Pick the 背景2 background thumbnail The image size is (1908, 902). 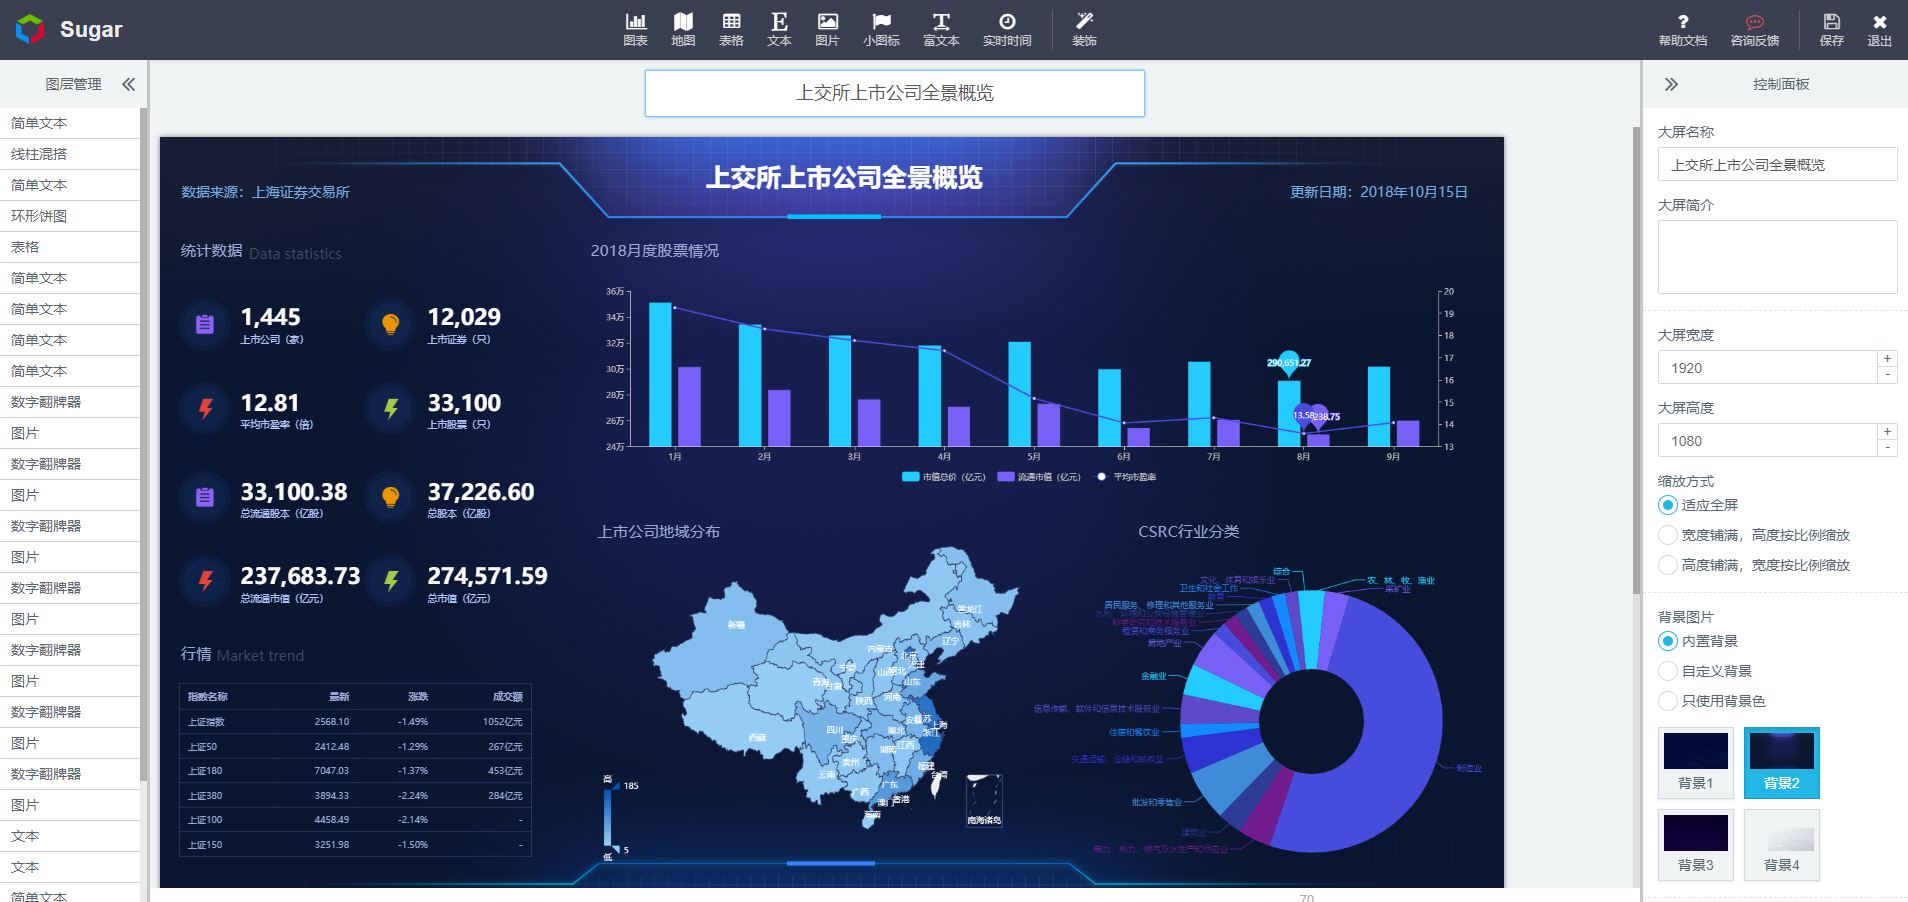1782,762
